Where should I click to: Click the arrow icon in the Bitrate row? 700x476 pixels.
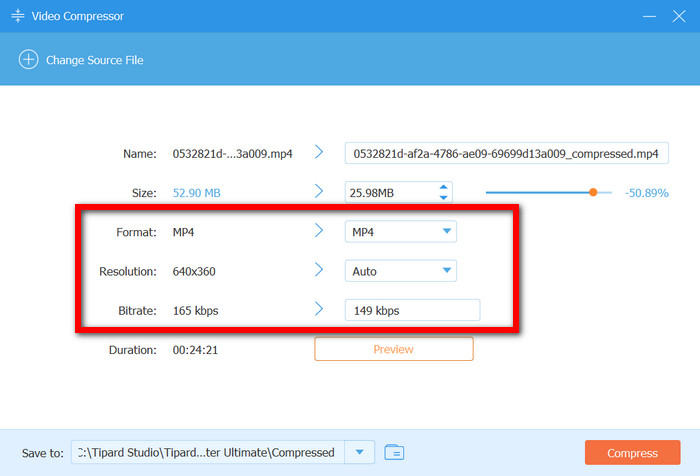coord(319,309)
